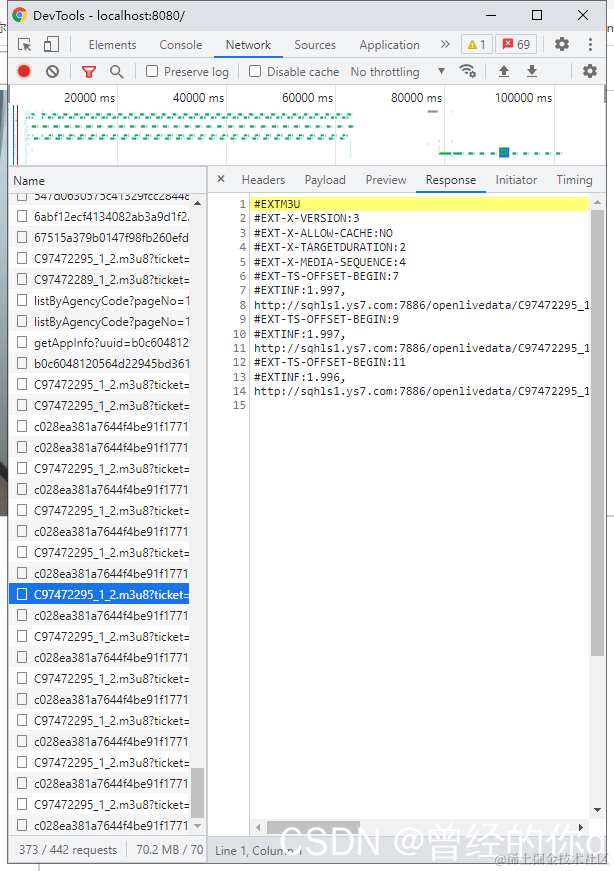
Task: Check the C97472289_1_2.m3u8 request checkbox
Action: (22, 279)
